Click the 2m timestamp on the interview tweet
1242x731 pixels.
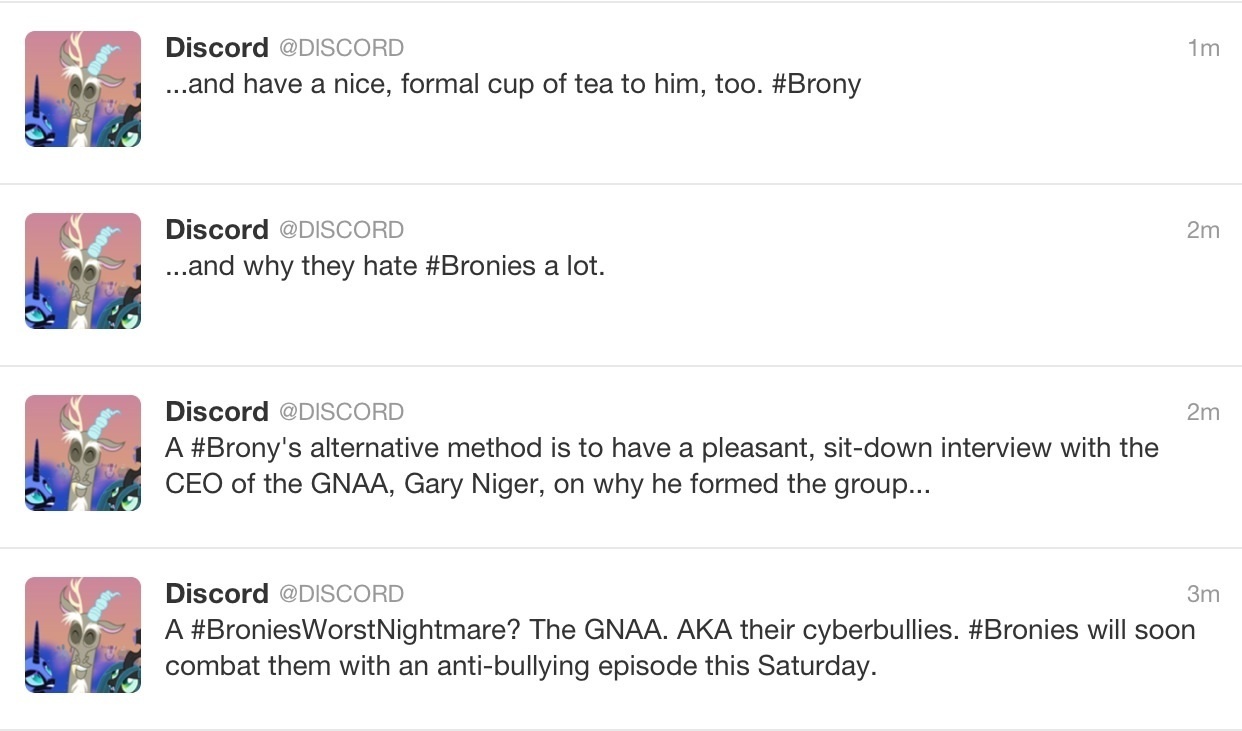pos(1202,412)
